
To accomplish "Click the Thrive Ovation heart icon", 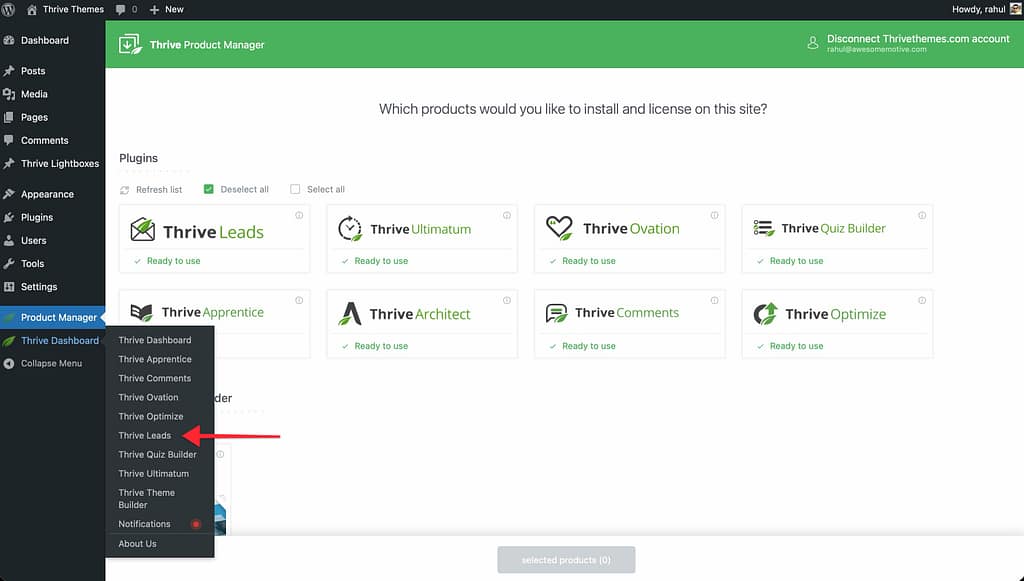I will [x=559, y=228].
